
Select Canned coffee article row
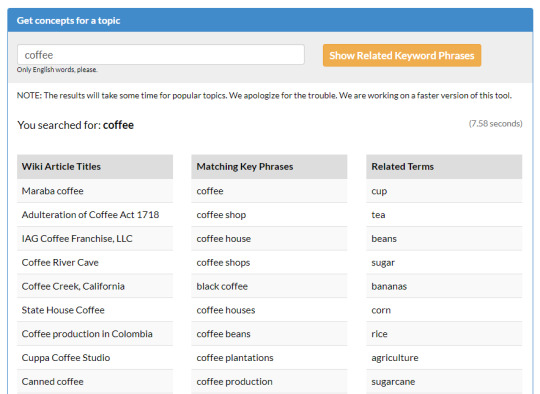[x=95, y=382]
